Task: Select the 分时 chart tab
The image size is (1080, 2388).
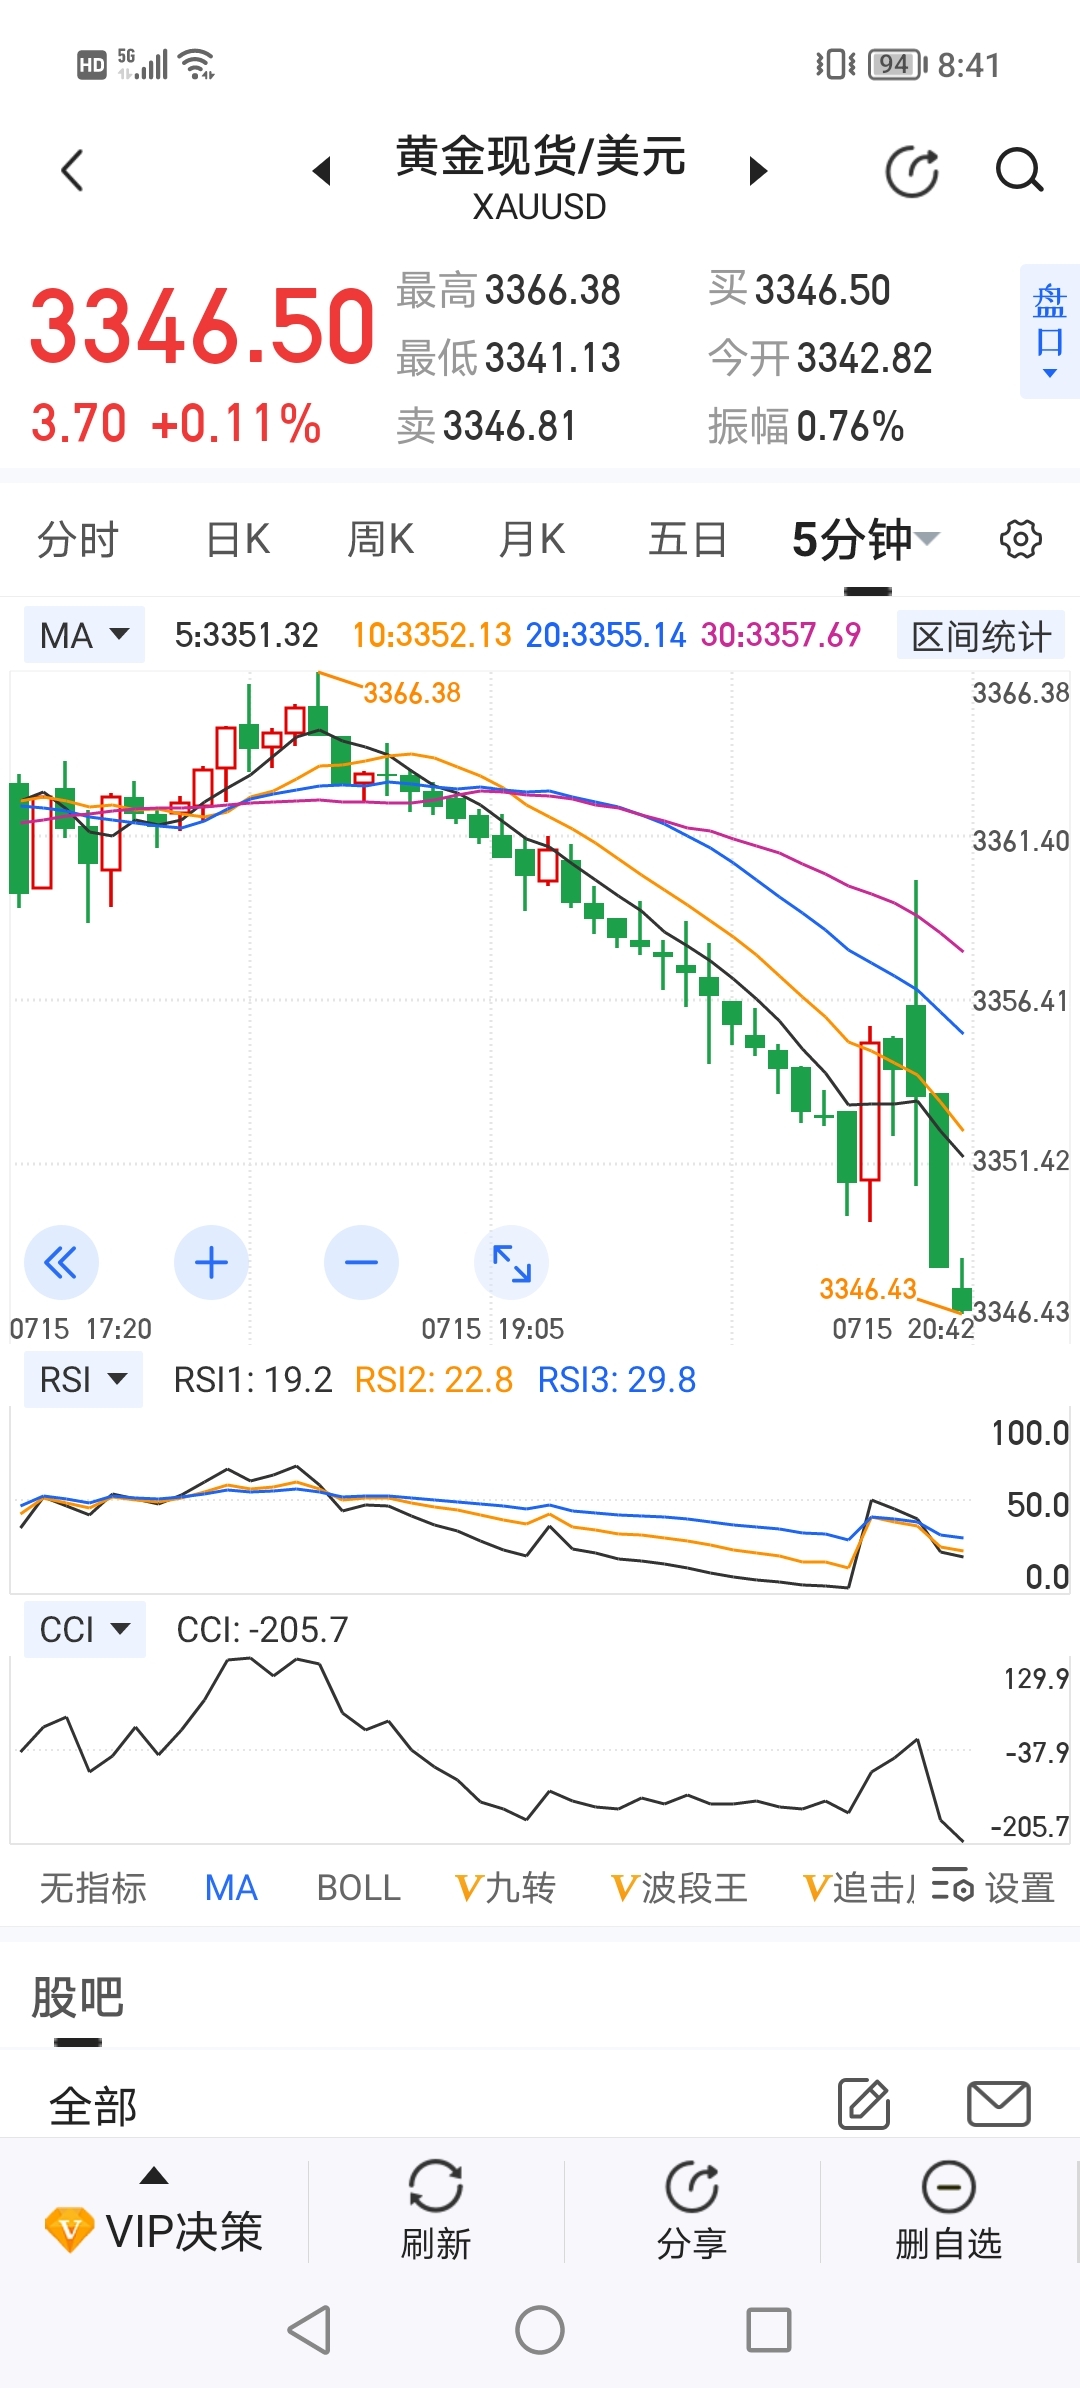Action: 78,540
